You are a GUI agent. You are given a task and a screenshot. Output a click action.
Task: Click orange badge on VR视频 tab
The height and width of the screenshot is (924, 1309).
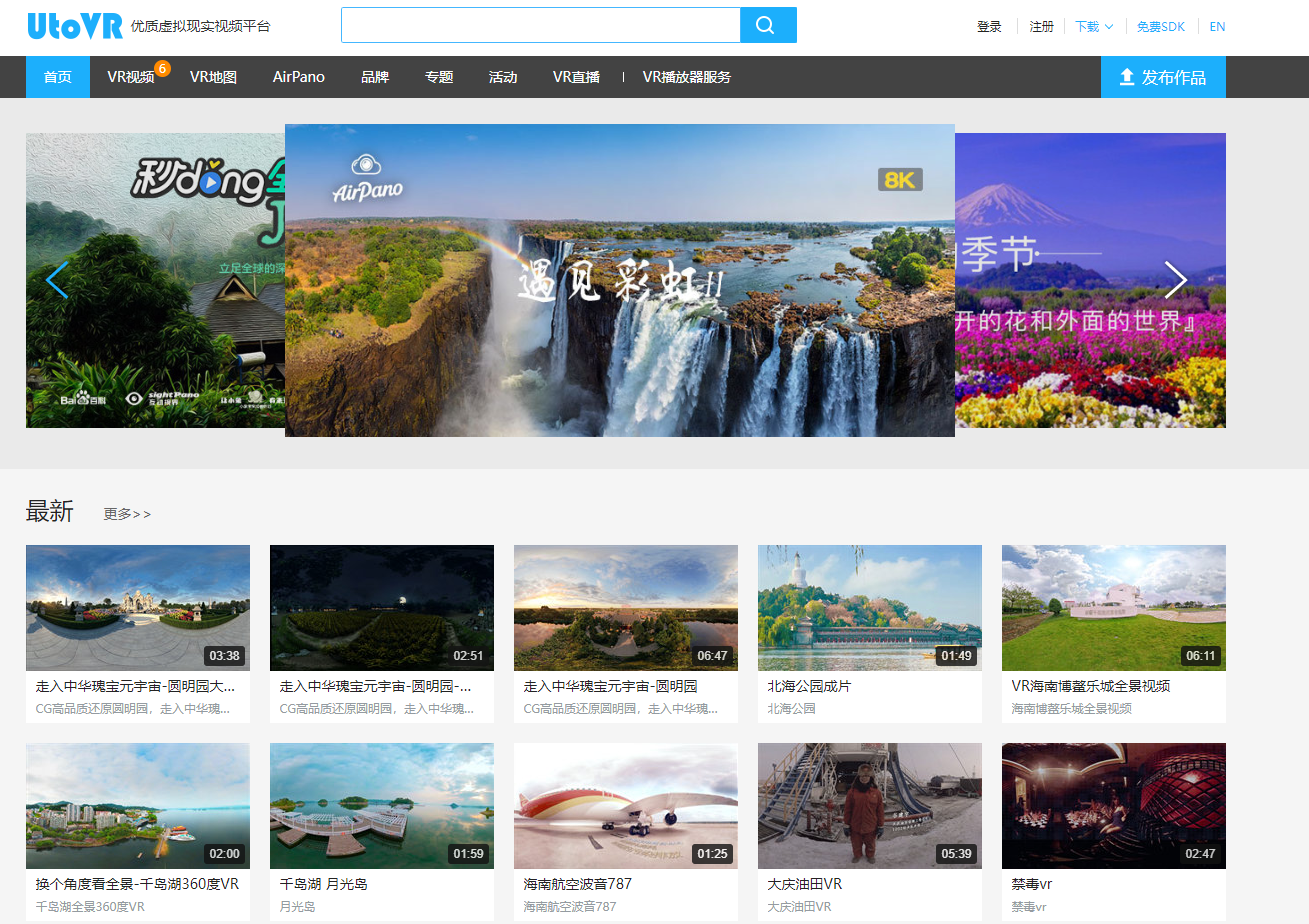pos(162,68)
